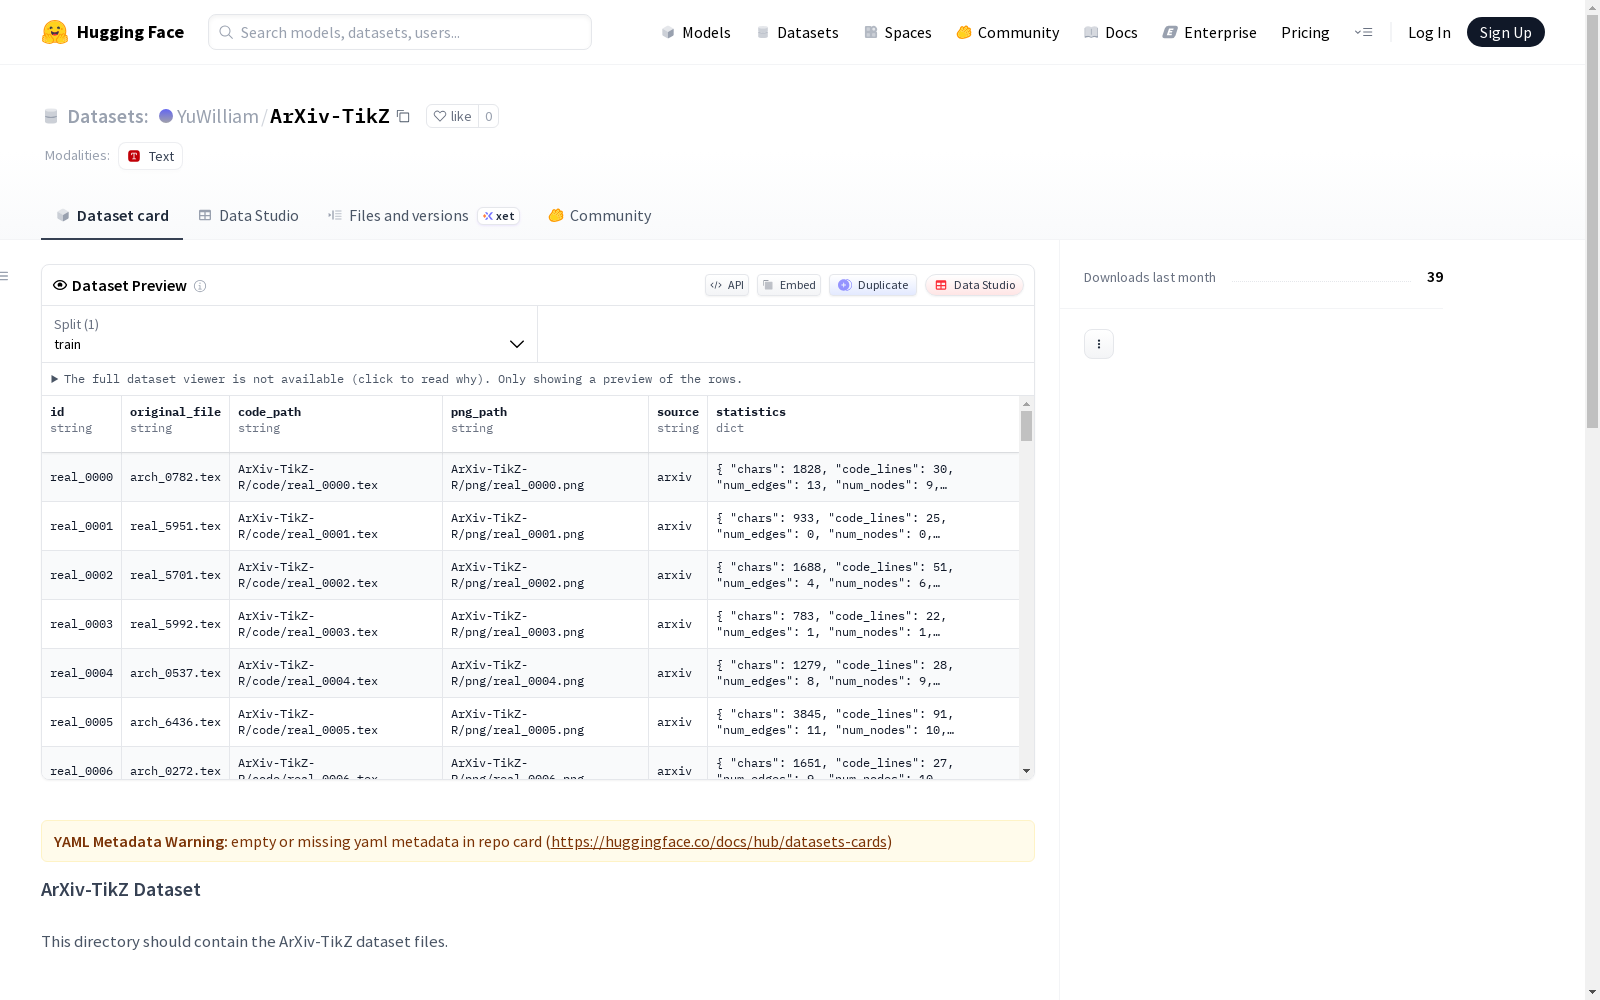Screen dimensions: 1600x1000
Task: Click the preview table scroll-down arrow
Action: click(1026, 771)
